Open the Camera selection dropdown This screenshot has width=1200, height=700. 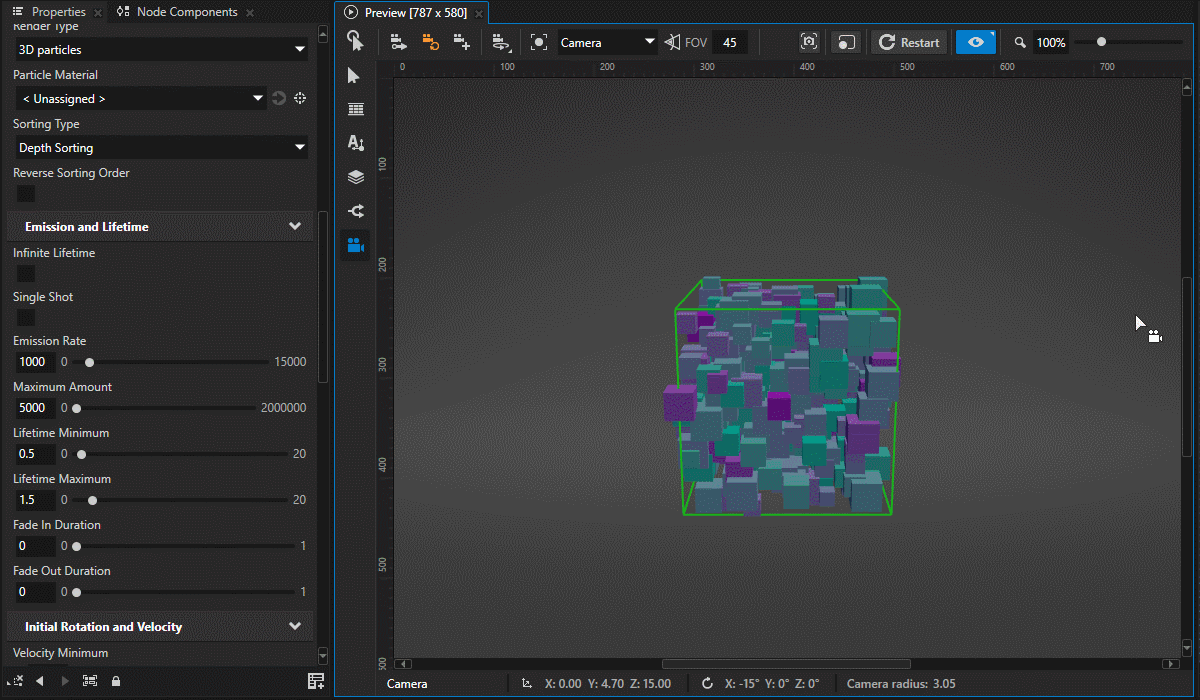[x=607, y=42]
